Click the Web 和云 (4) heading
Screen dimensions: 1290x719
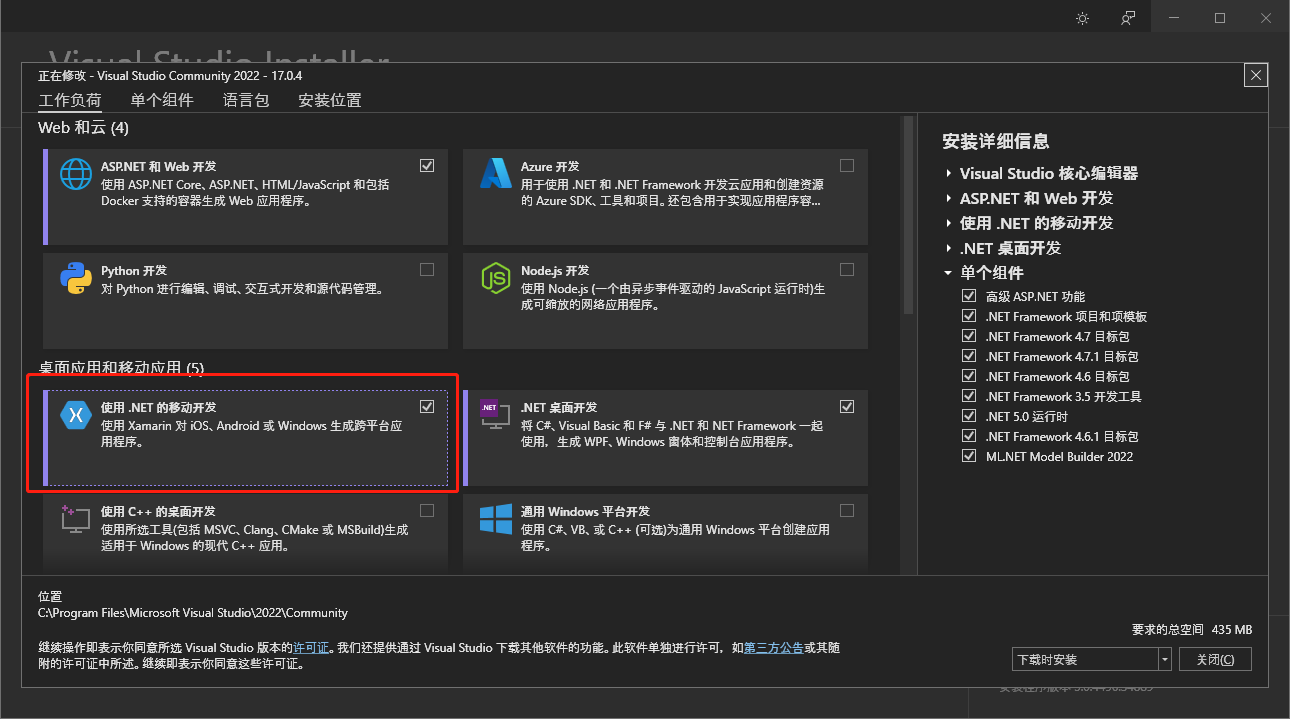(x=84, y=128)
